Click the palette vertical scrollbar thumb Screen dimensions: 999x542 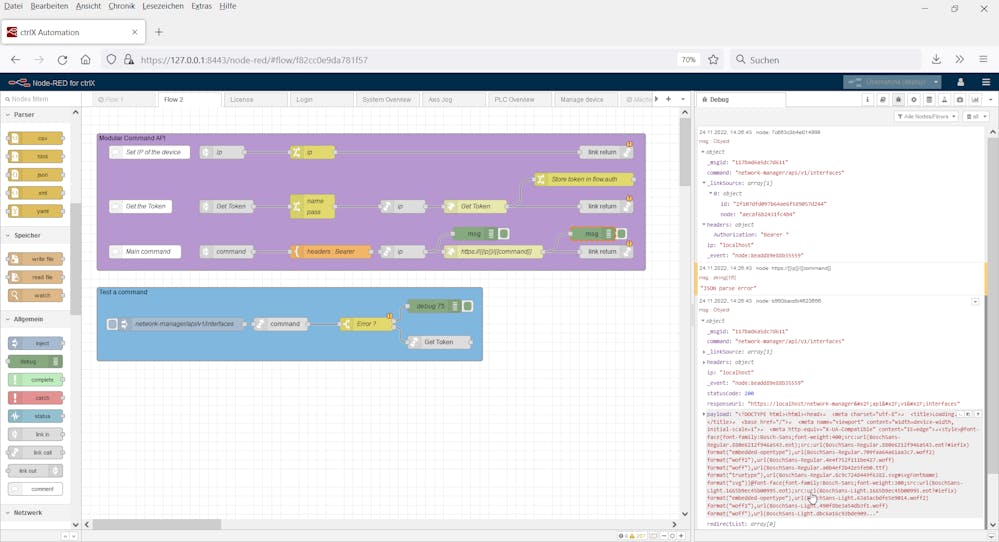[x=76, y=259]
